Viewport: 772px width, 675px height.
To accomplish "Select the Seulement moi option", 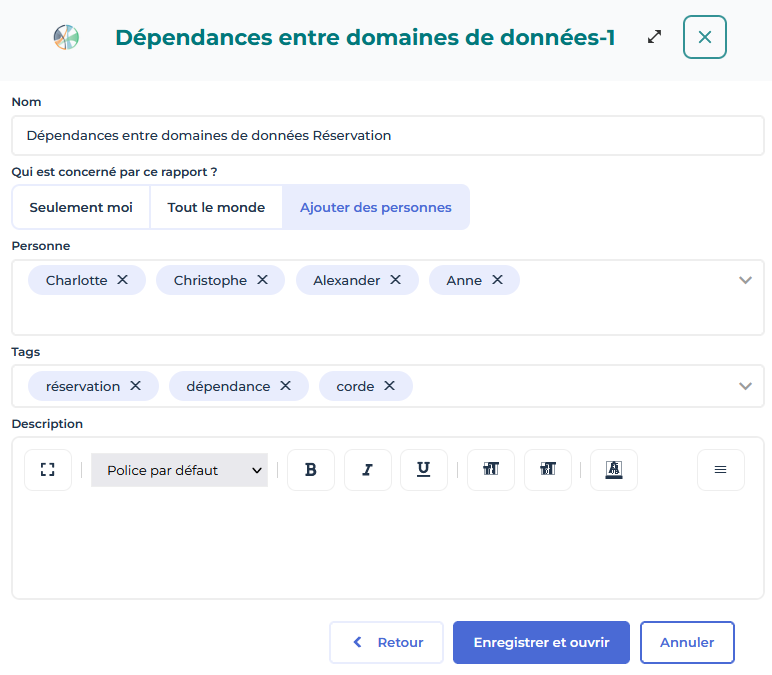I will point(81,208).
